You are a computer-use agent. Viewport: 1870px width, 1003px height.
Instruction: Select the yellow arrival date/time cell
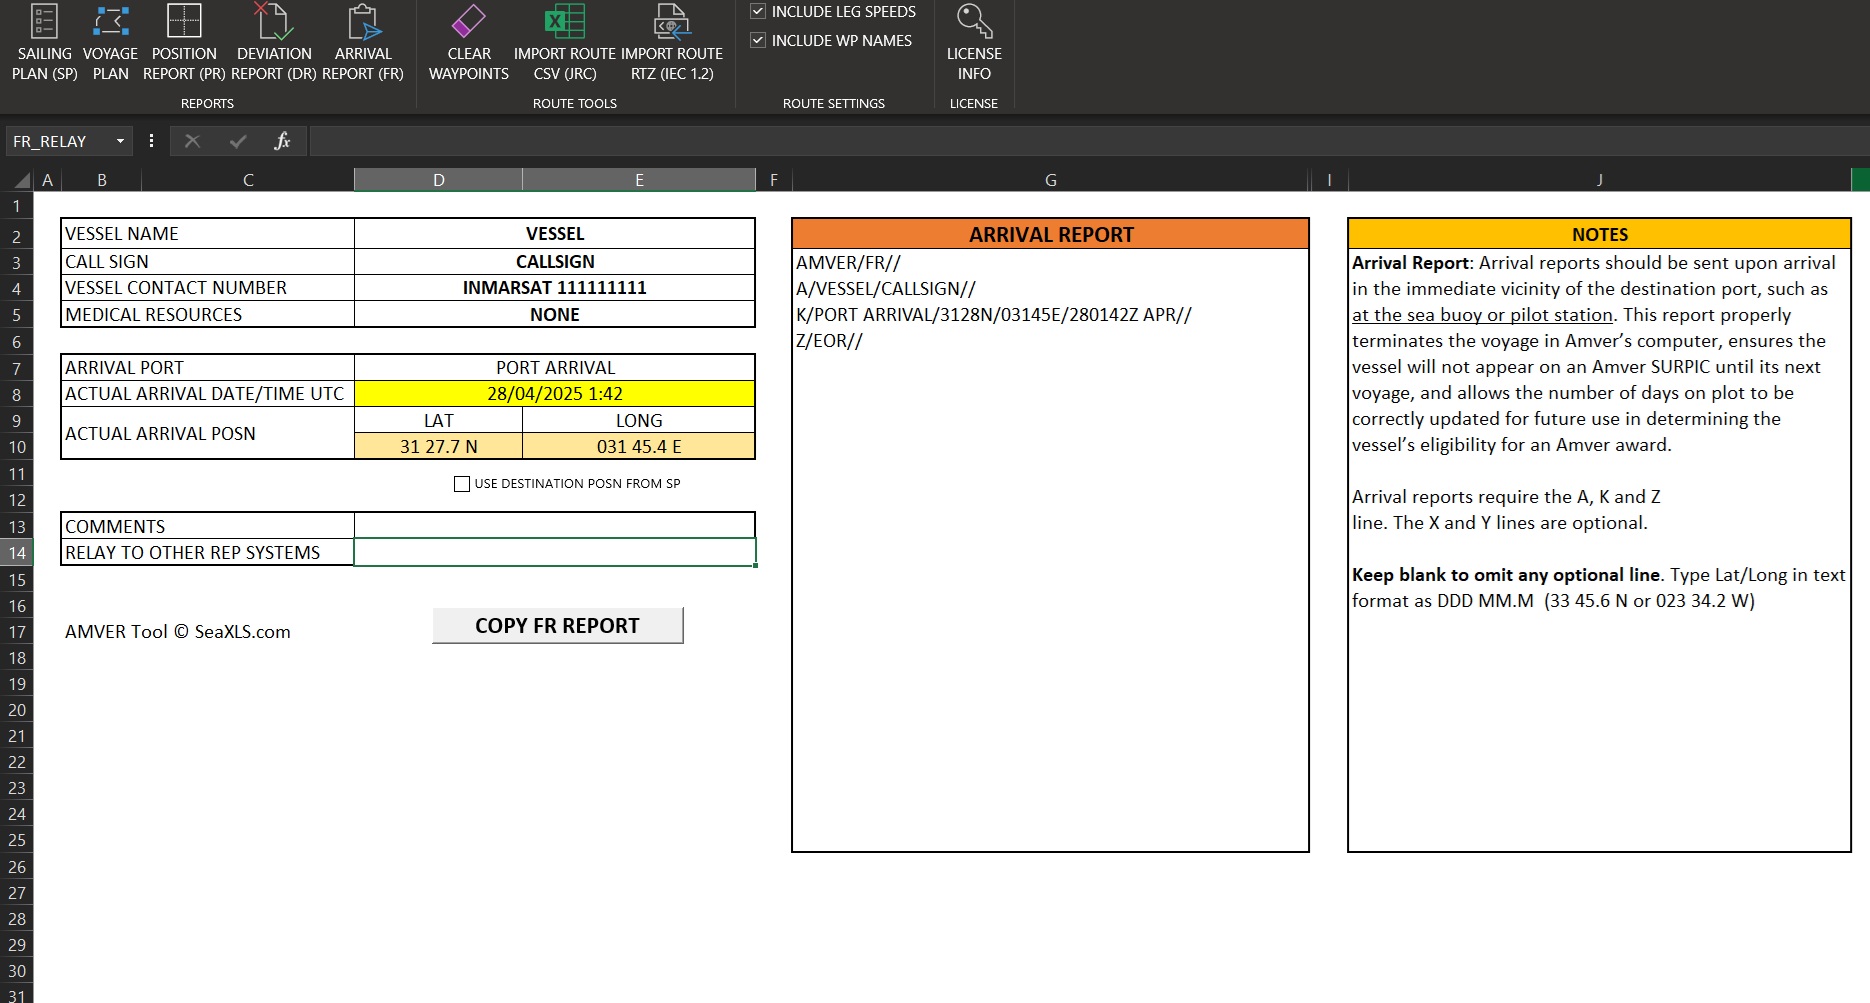click(x=554, y=394)
